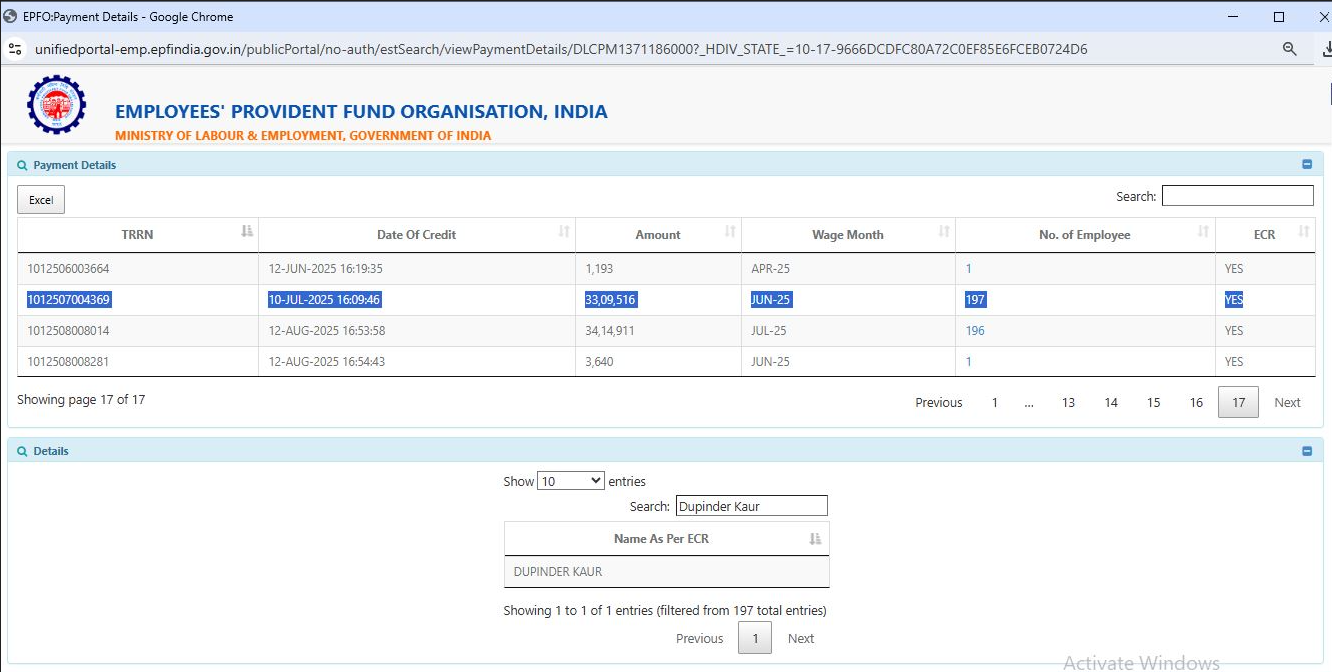The width and height of the screenshot is (1332, 672).
Task: Go to page 13 of payments
Action: (x=1068, y=403)
